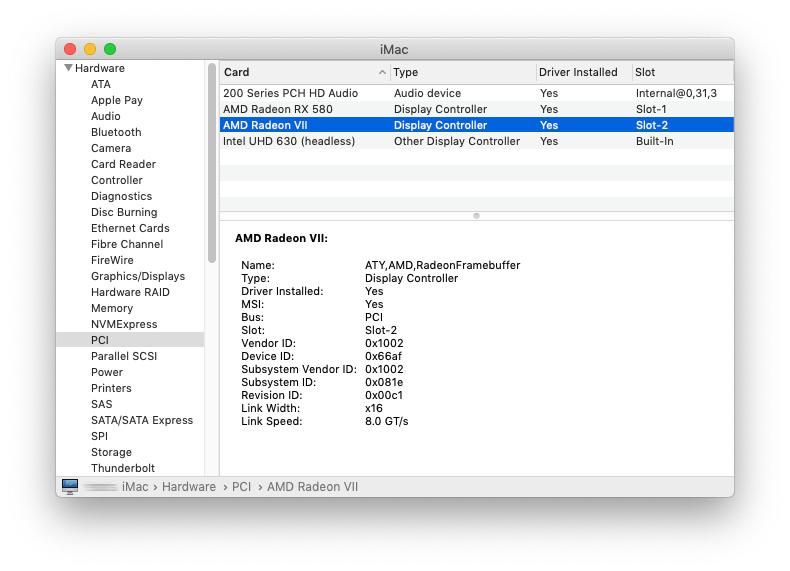Viewport: 790px width, 571px height.
Task: Click iMac in the path bar
Action: [x=135, y=487]
